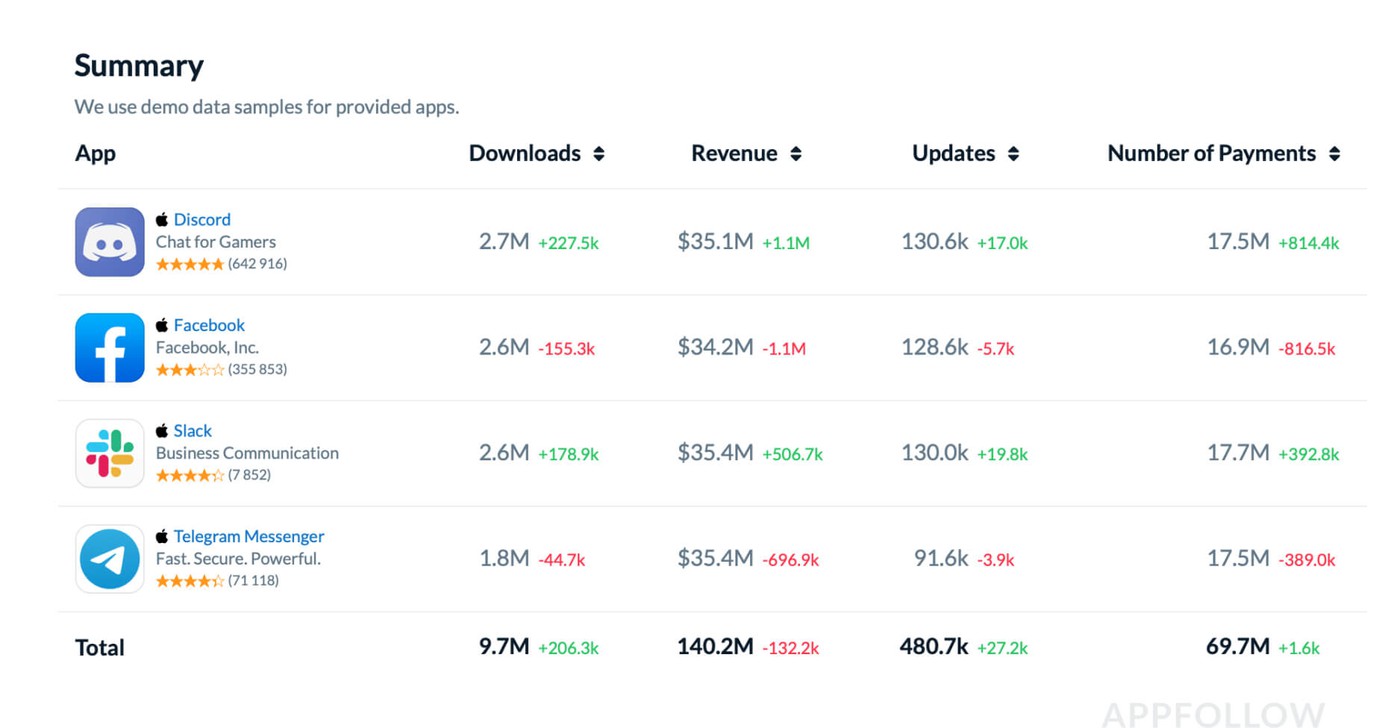The height and width of the screenshot is (728, 1400).
Task: Click the Facebook, Inc. publisher text
Action: (x=207, y=348)
